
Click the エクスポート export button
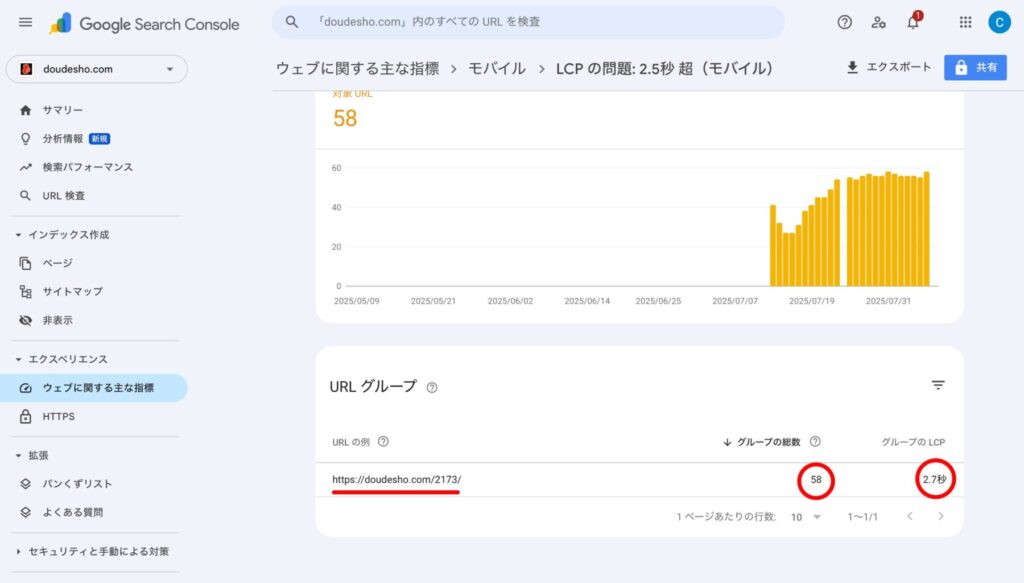[x=888, y=67]
